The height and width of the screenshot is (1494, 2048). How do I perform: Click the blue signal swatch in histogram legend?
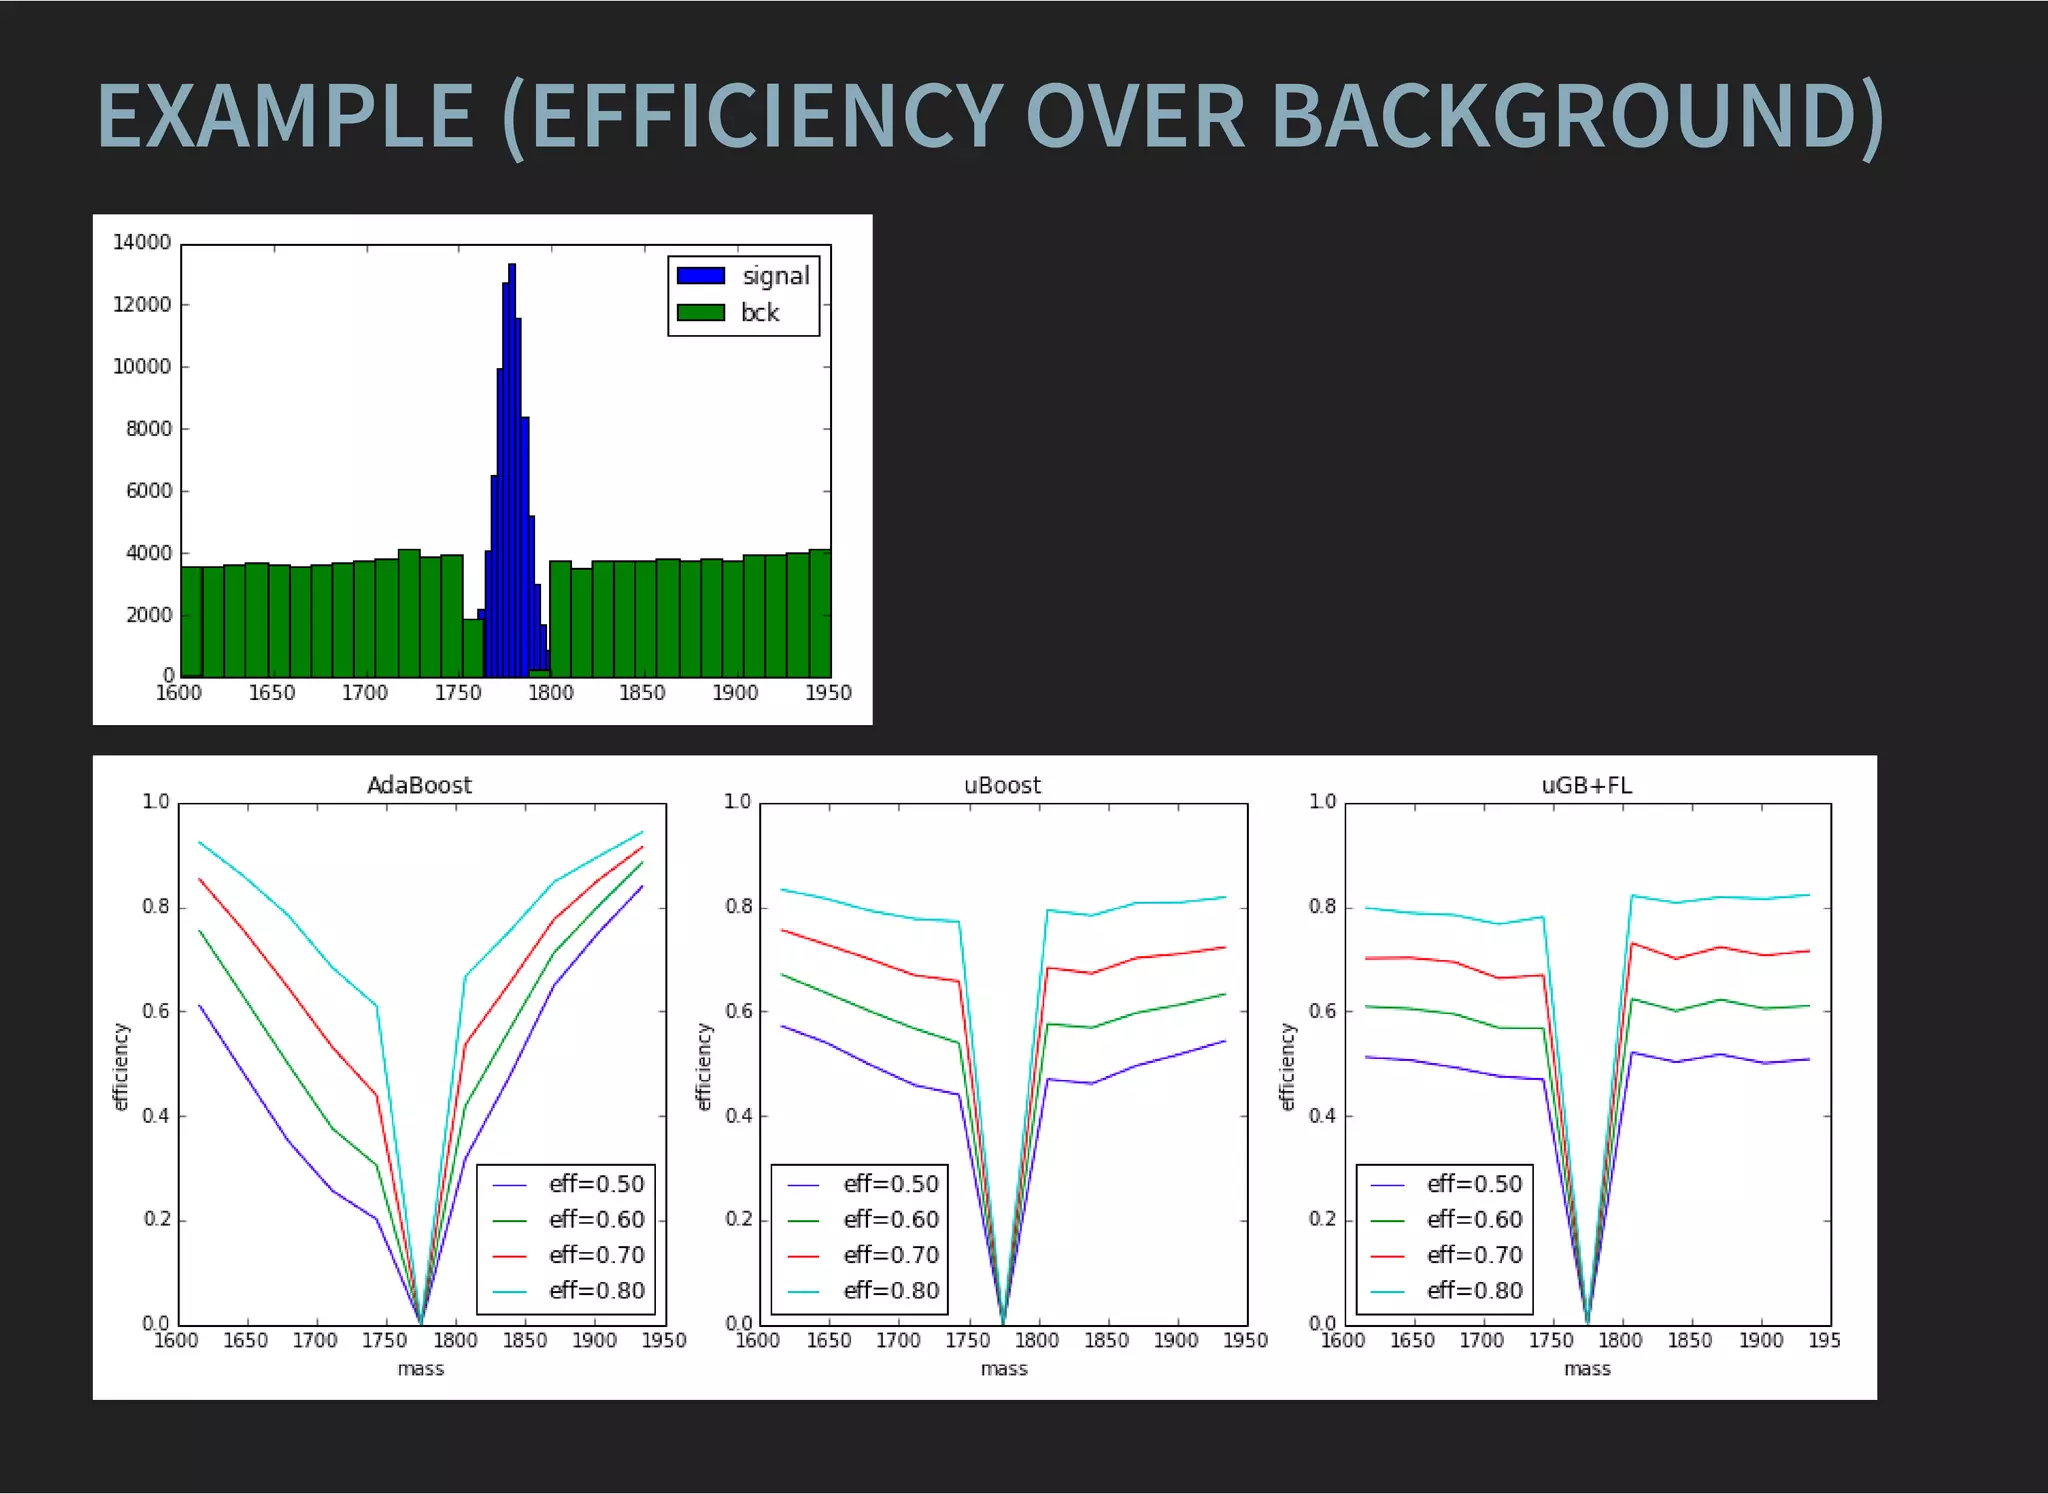tap(701, 275)
